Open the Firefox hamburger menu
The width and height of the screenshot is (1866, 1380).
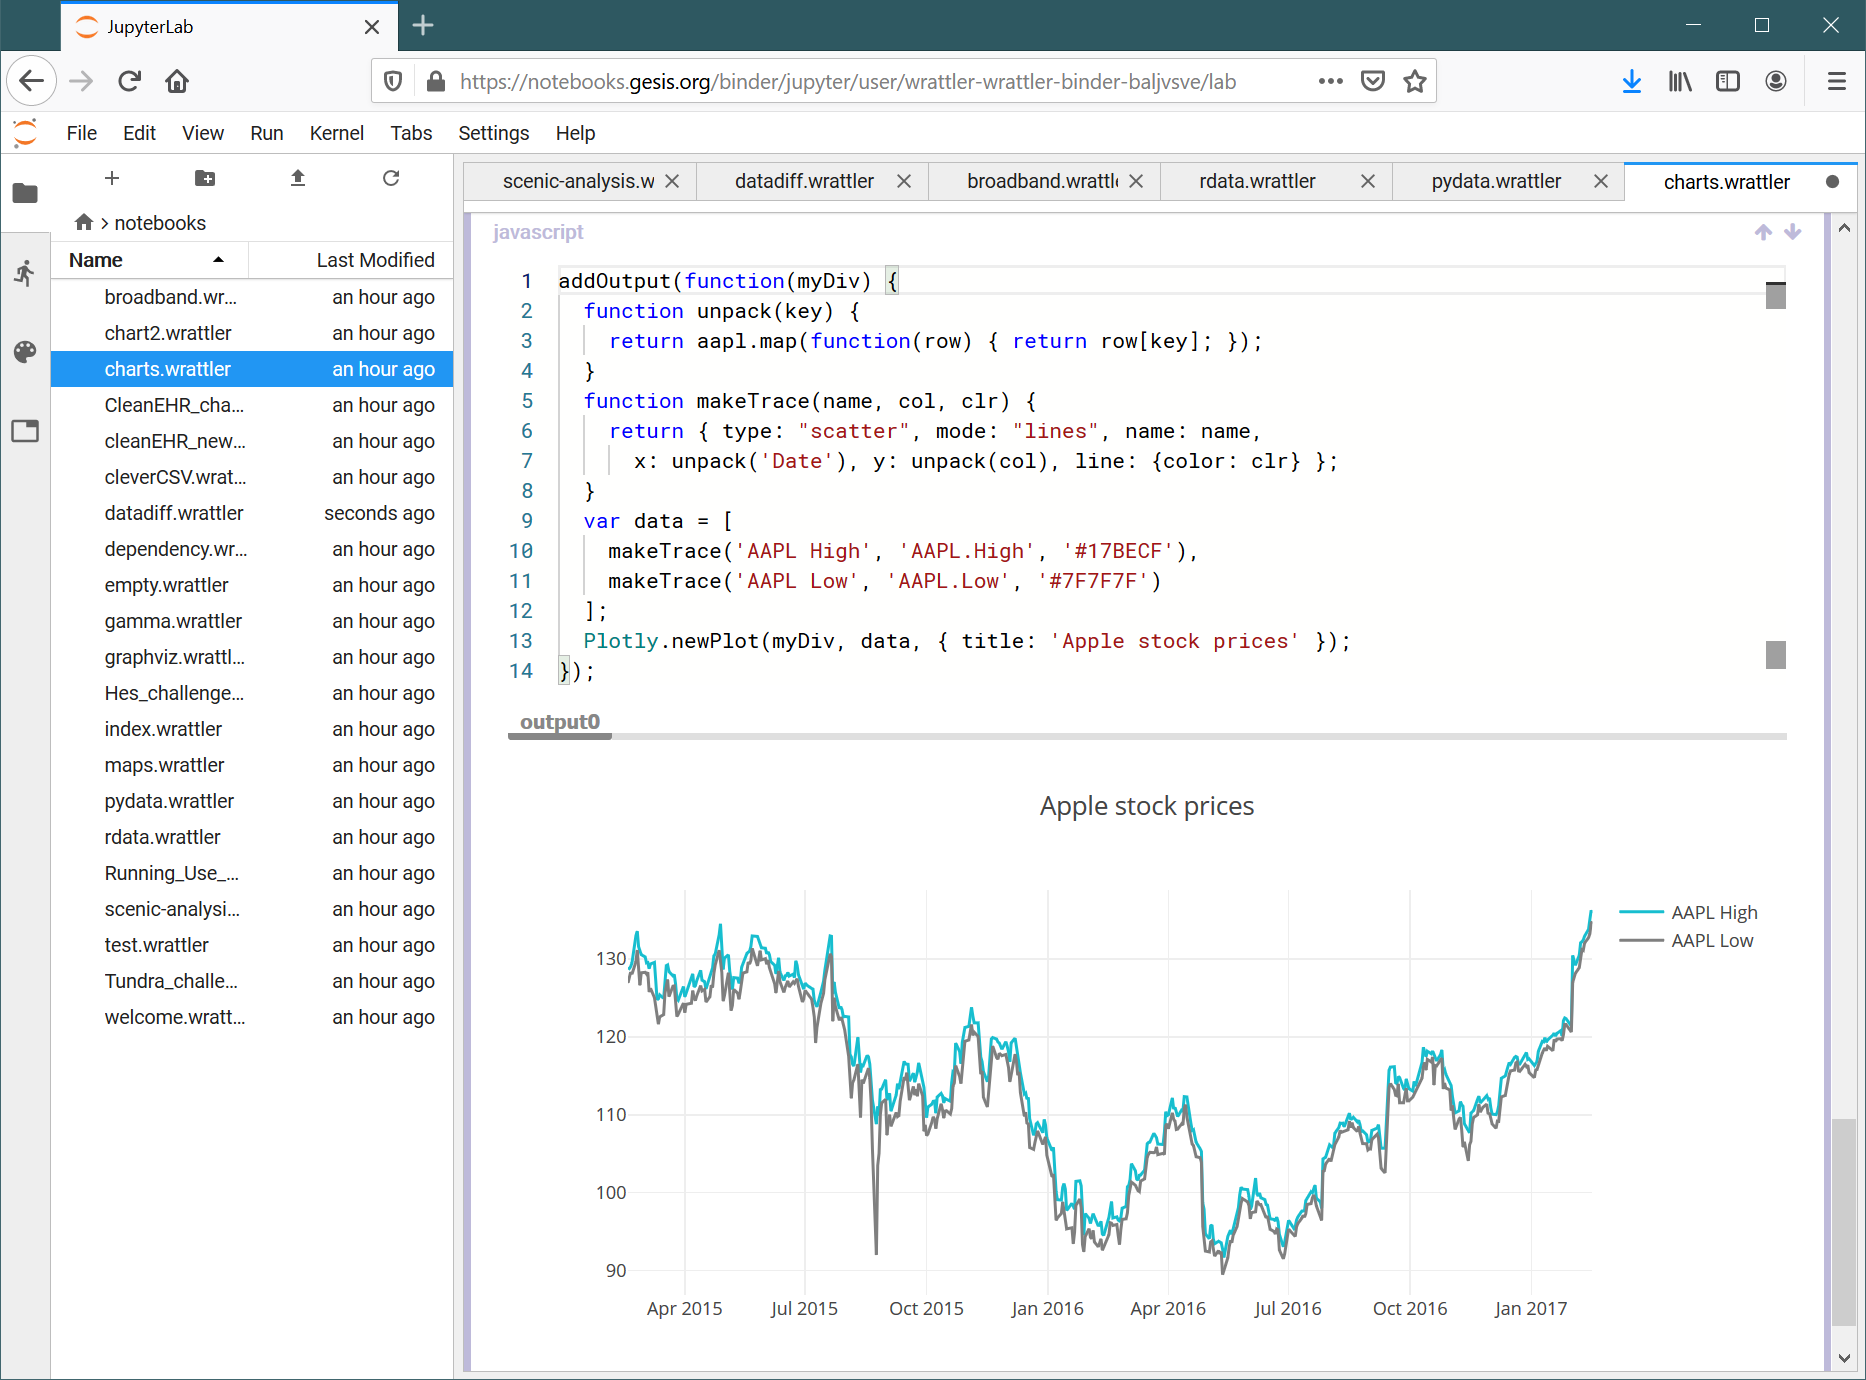(1837, 81)
